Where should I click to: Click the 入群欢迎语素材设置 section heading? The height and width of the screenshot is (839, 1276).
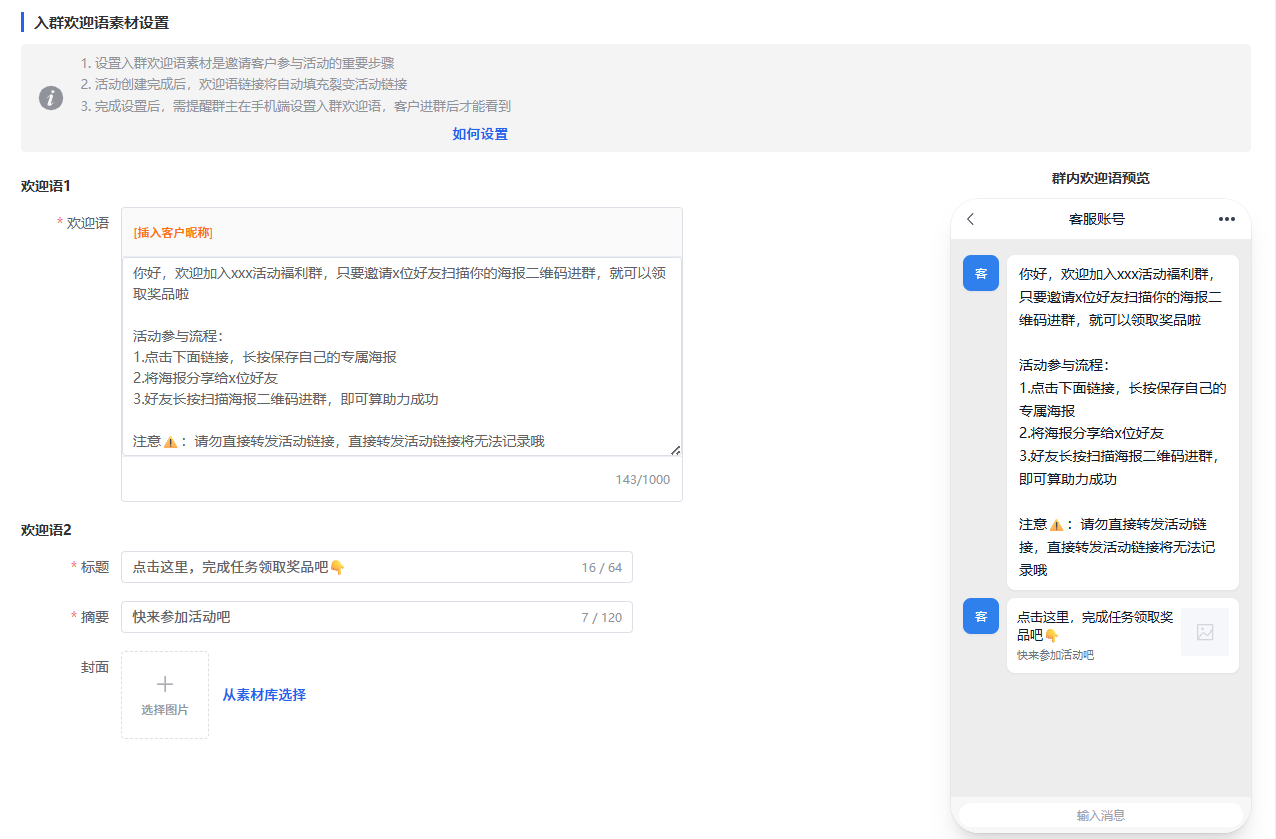tap(101, 22)
